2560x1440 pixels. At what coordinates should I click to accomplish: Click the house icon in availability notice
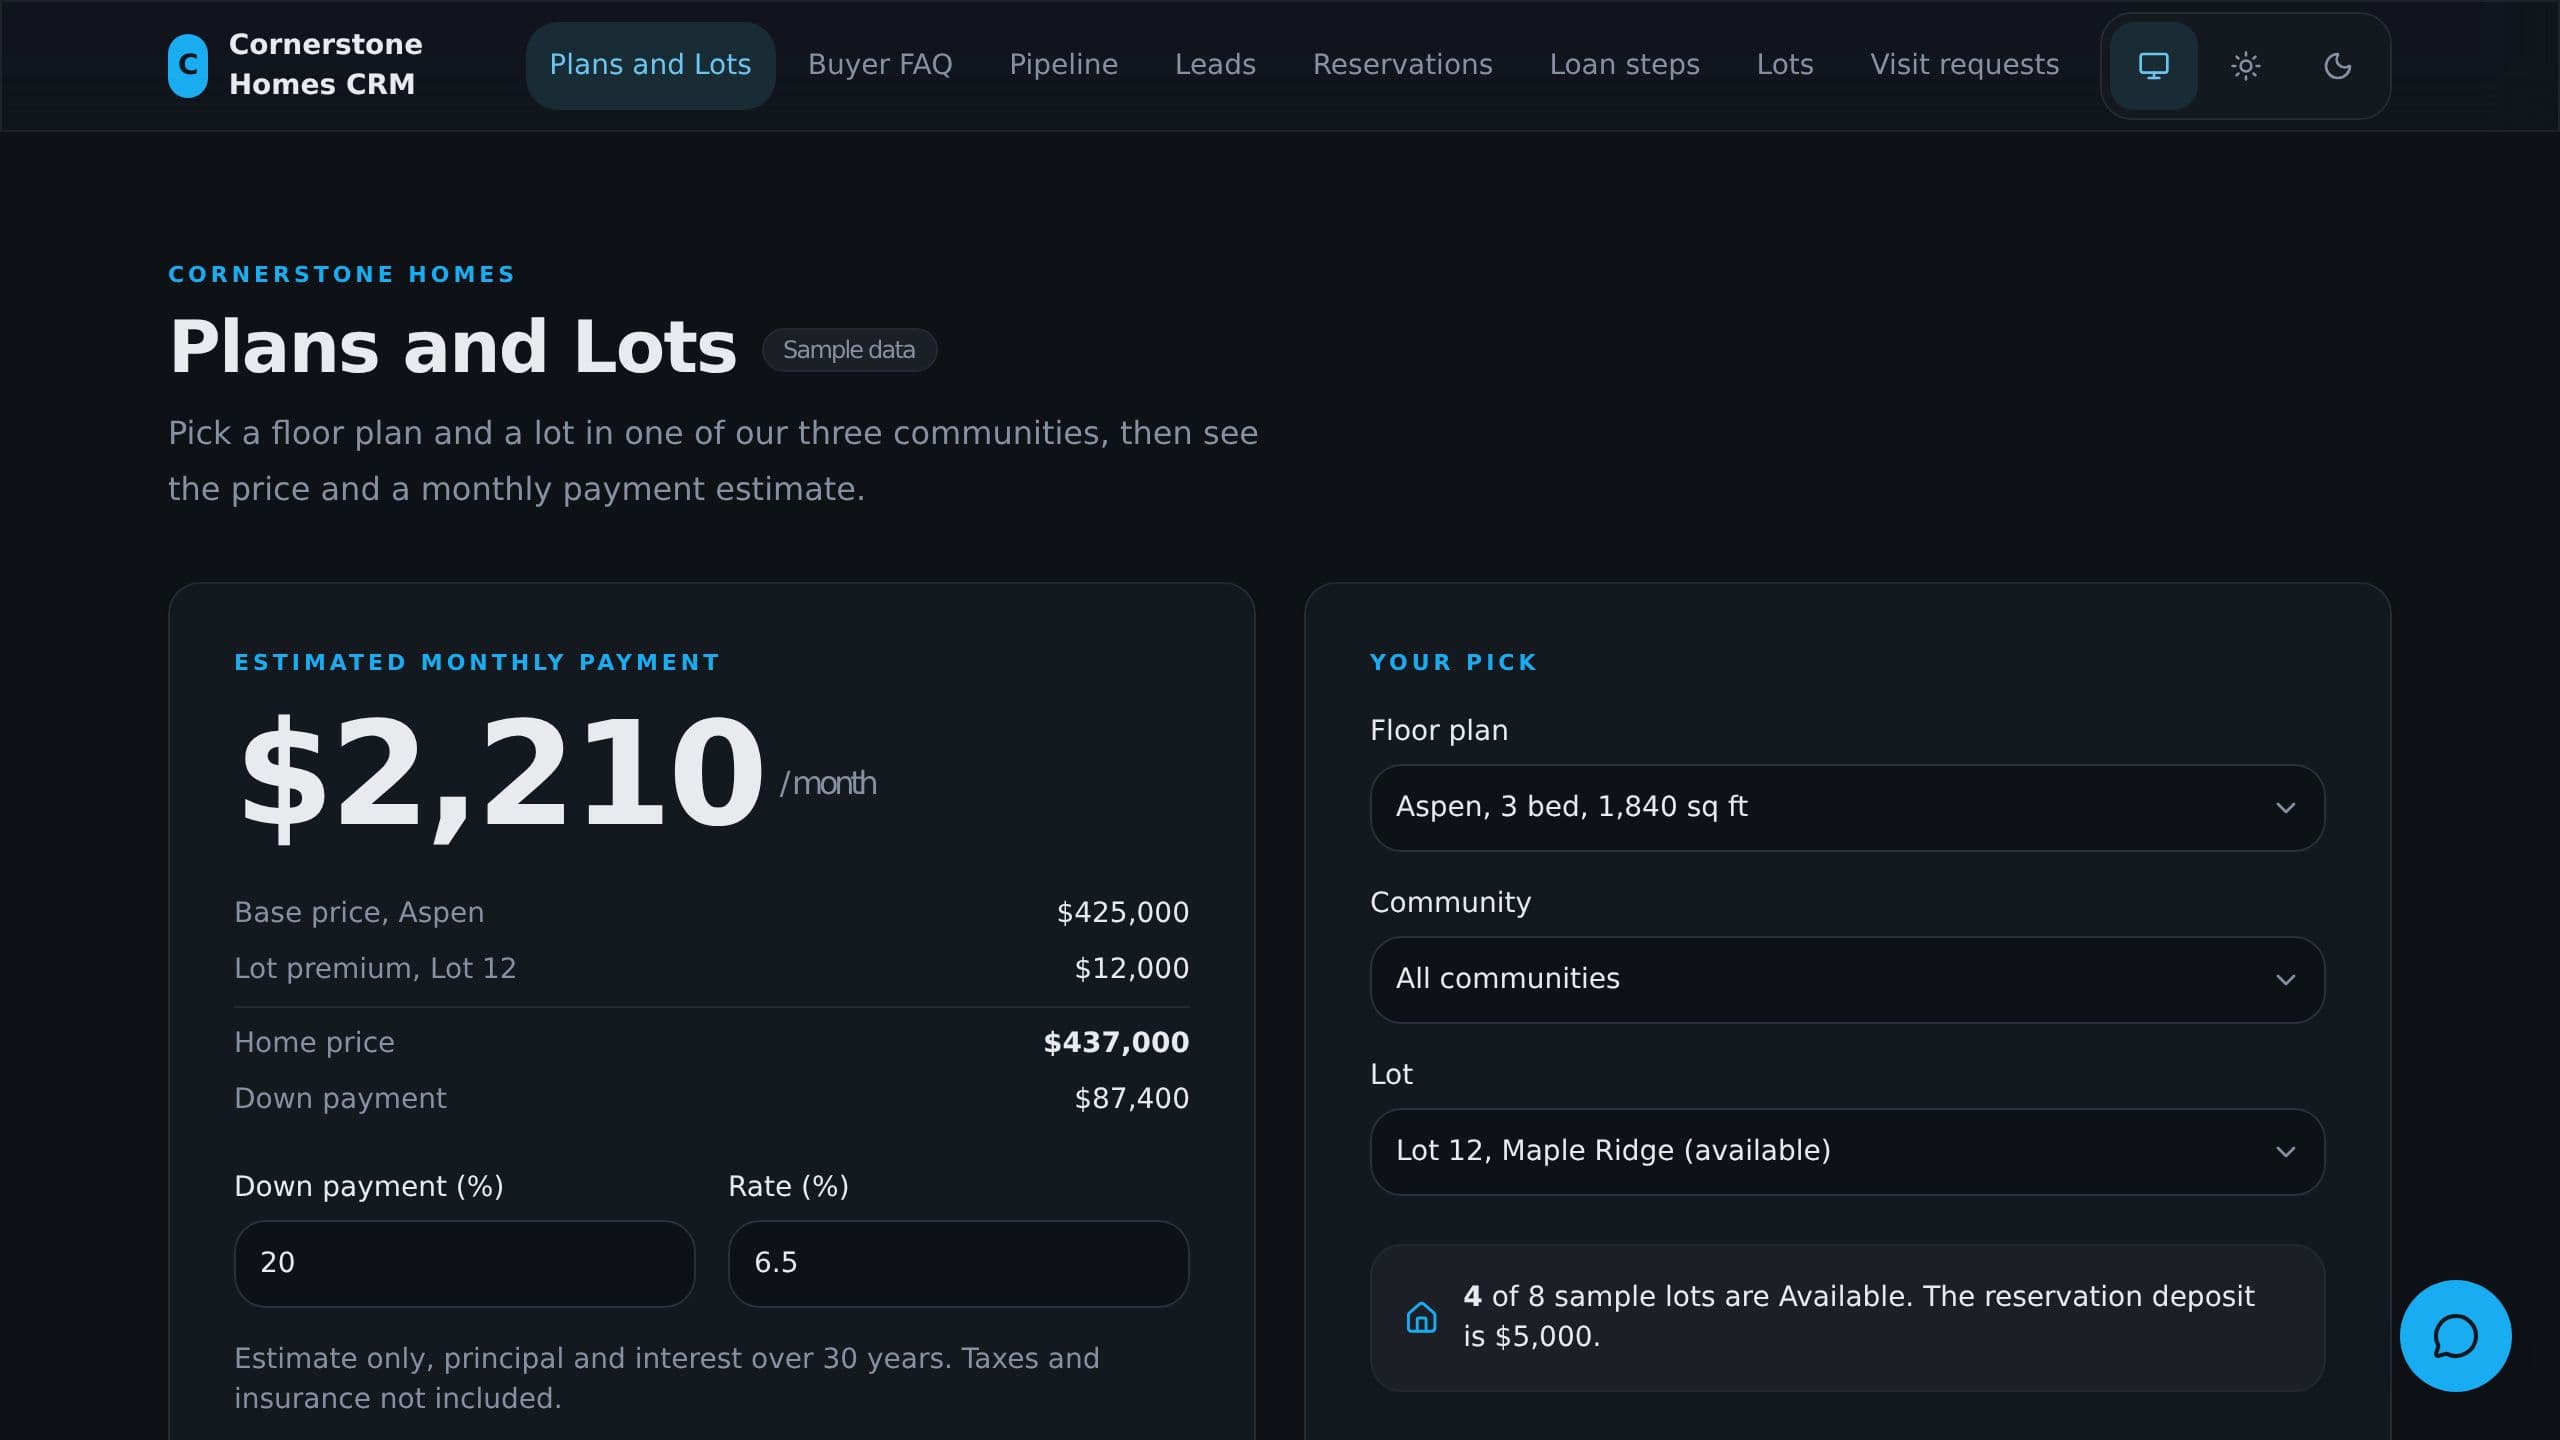pyautogui.click(x=1421, y=1317)
